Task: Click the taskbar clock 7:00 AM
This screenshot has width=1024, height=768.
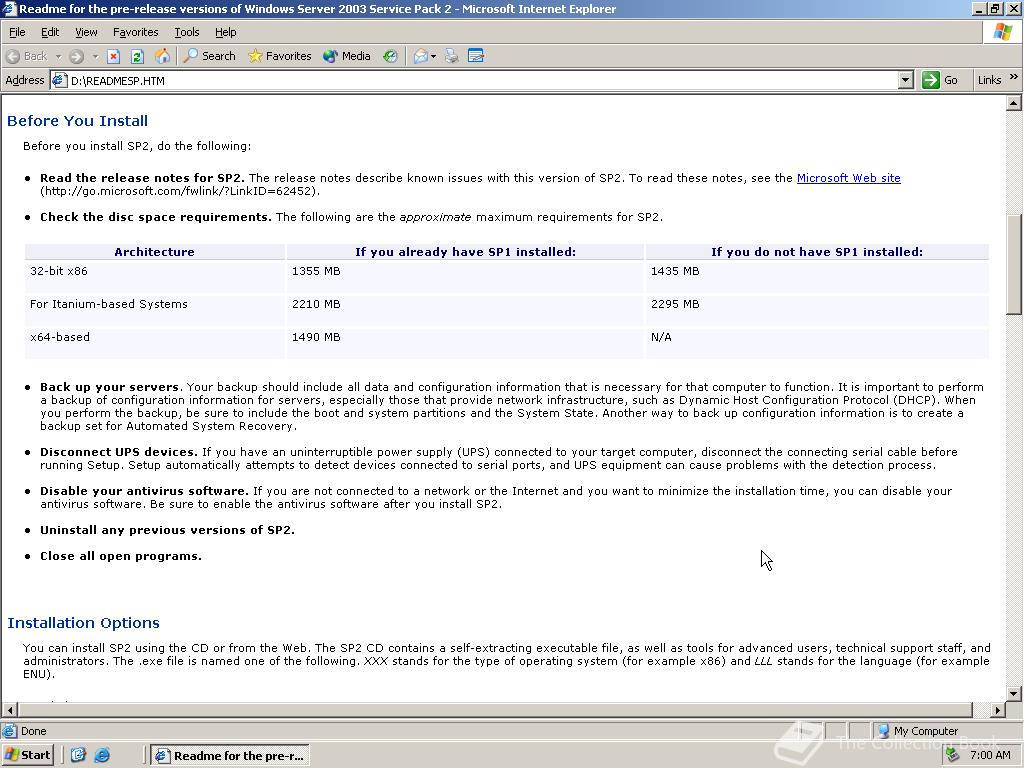Action: click(x=990, y=756)
